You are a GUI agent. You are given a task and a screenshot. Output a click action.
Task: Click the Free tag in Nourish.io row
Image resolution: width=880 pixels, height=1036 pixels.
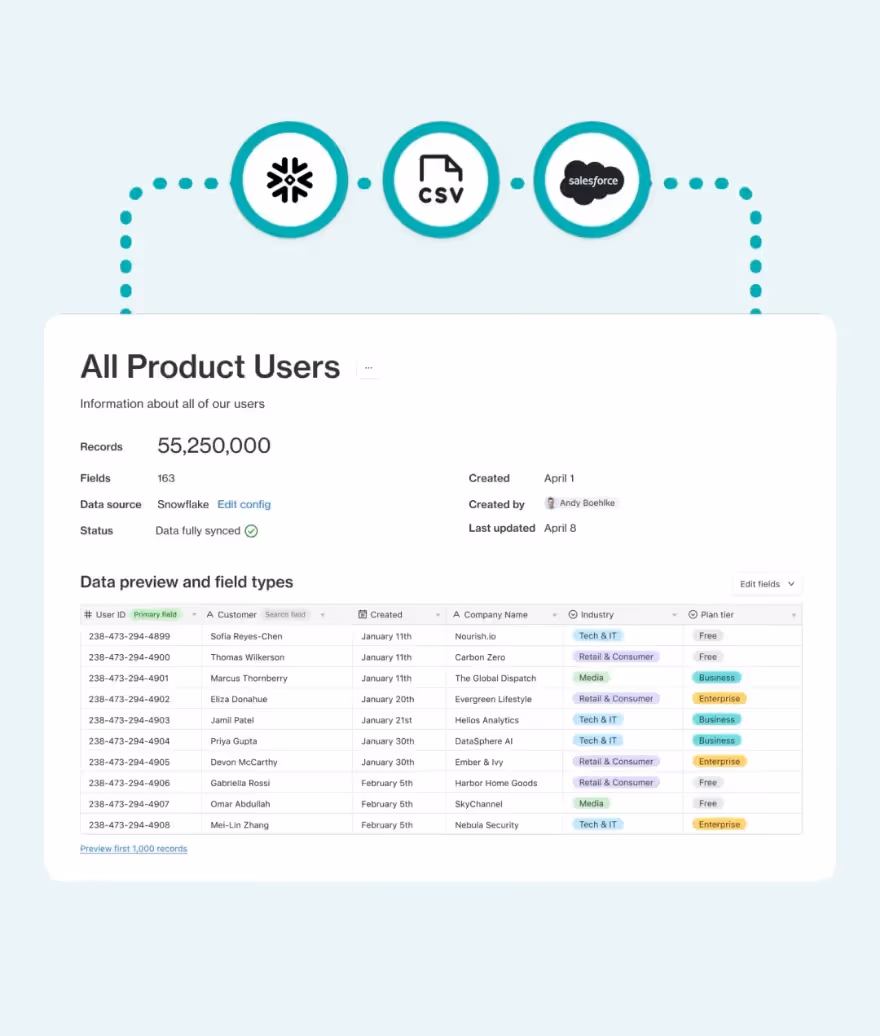point(708,636)
